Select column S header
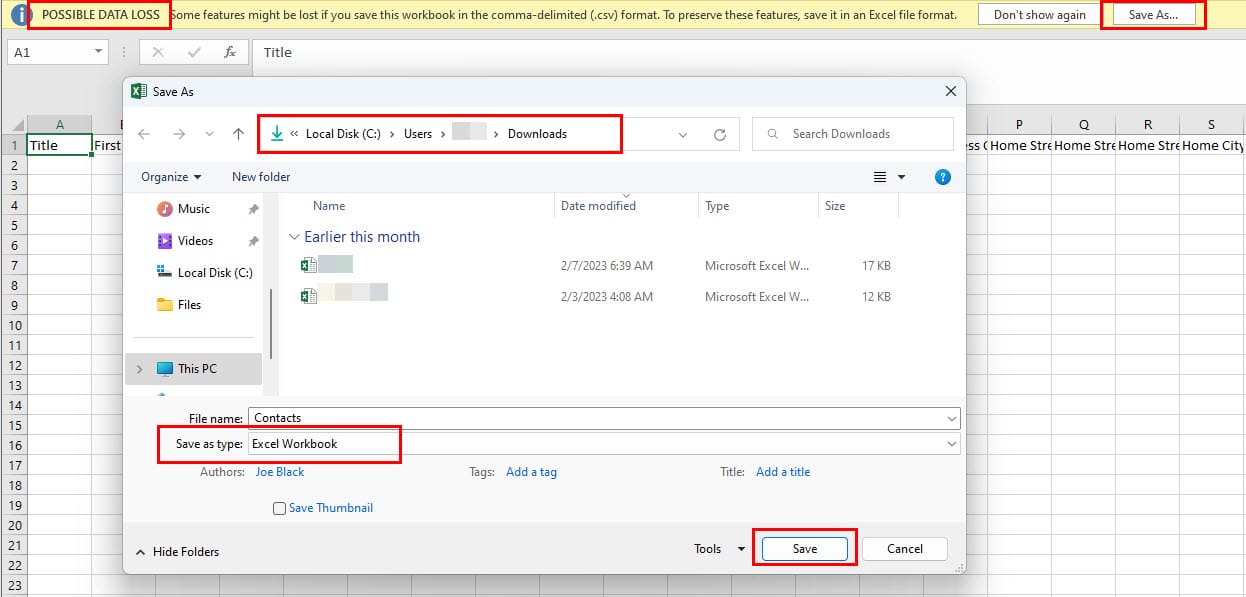This screenshot has height=597, width=1246. pos(1211,125)
